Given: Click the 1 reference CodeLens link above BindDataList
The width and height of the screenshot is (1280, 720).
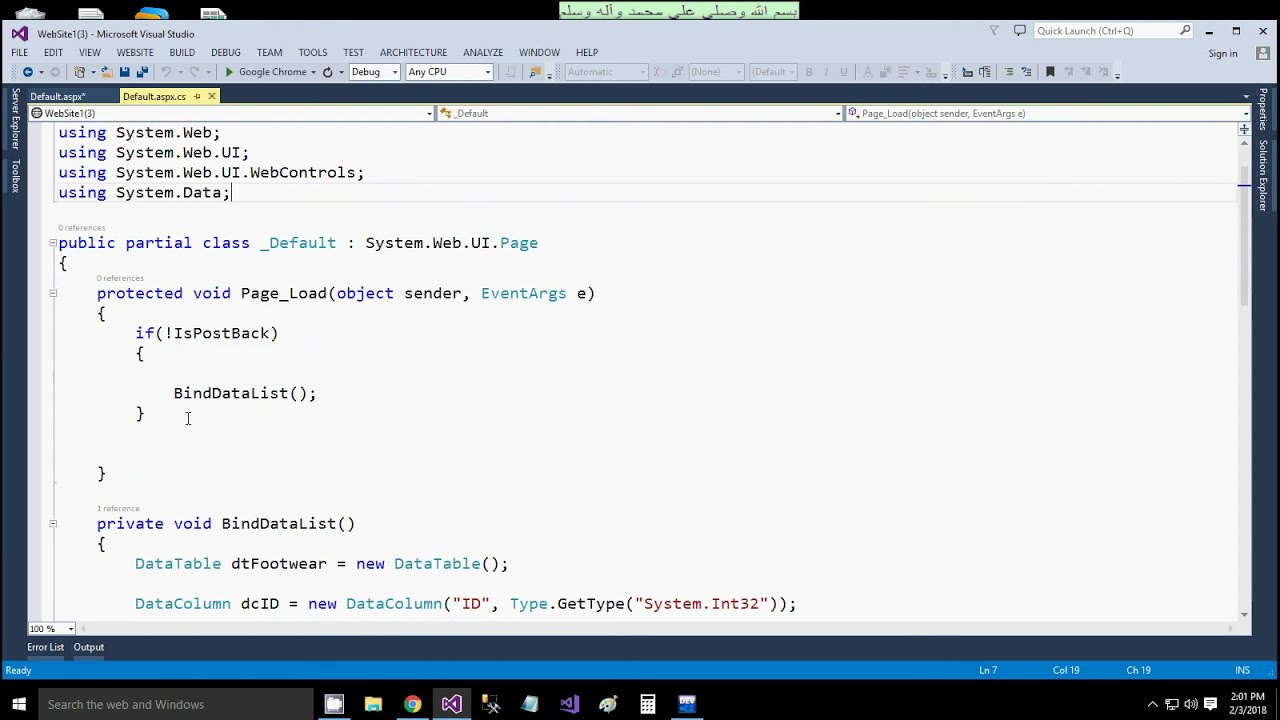Looking at the screenshot, I should point(118,508).
